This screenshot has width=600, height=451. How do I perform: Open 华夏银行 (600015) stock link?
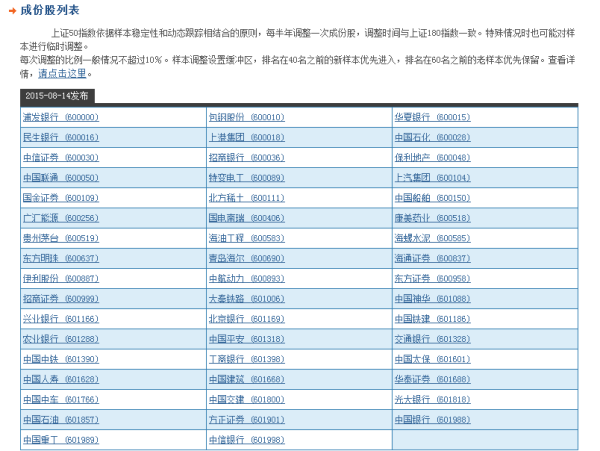[432, 117]
